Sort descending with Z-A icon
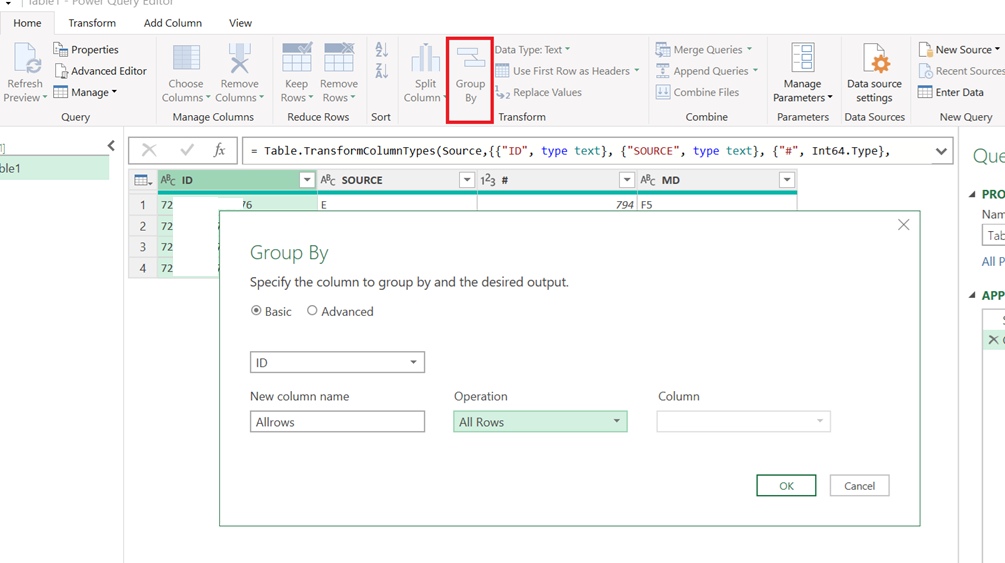 (381, 71)
